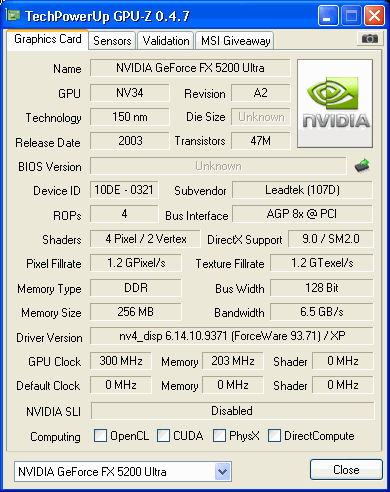Click the GPU field showing NV34
390x492 pixels.
coord(130,93)
